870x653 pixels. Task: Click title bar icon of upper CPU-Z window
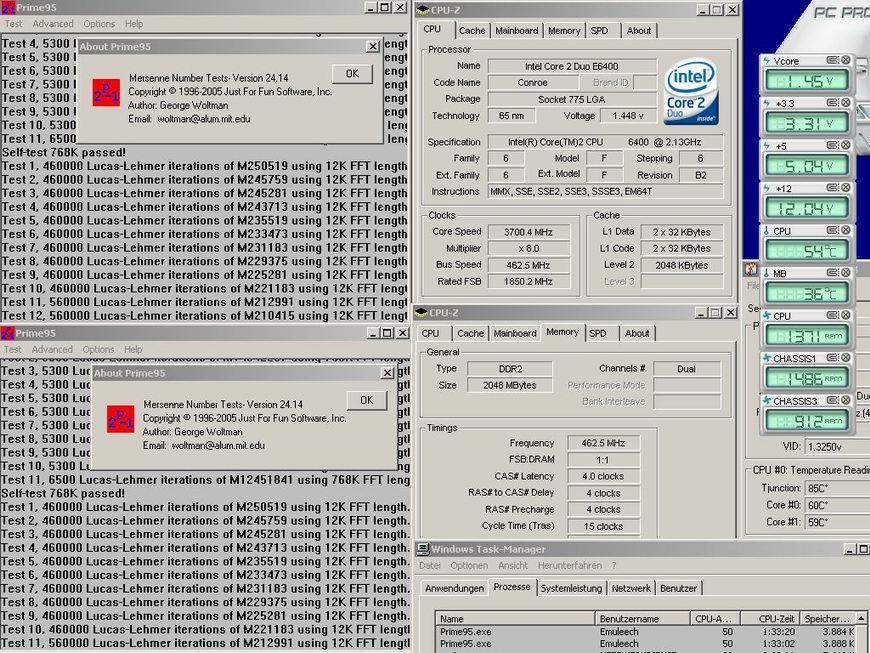coord(423,9)
